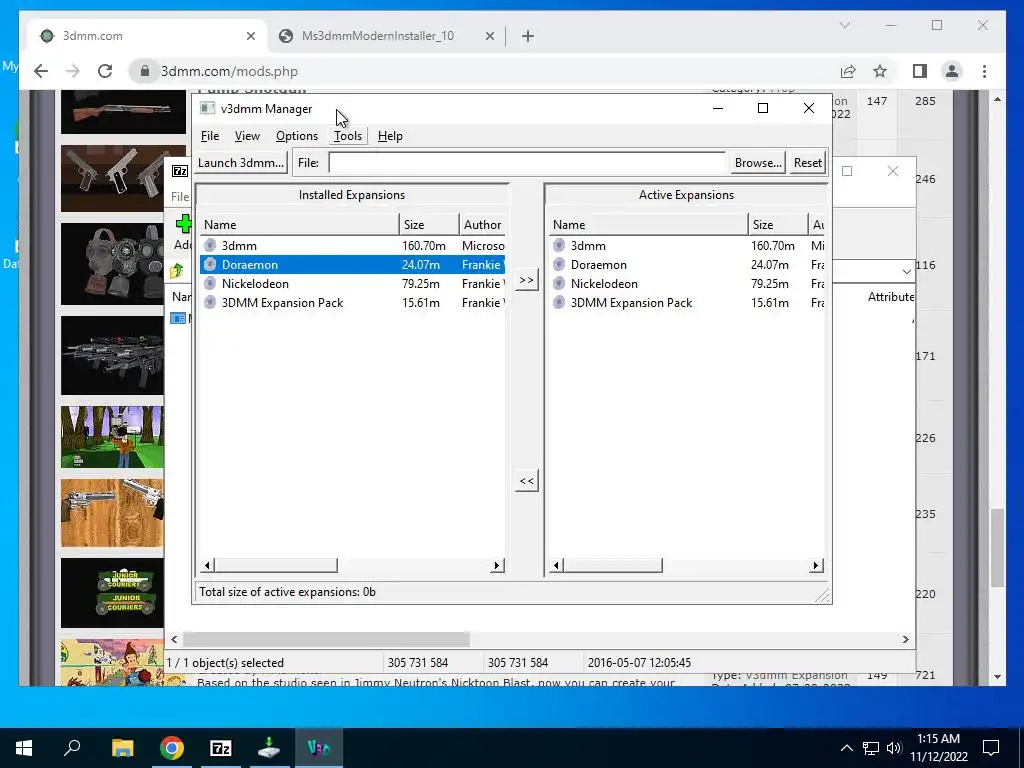
Task: Click the v3dmm Manager title bar icon
Action: [207, 108]
